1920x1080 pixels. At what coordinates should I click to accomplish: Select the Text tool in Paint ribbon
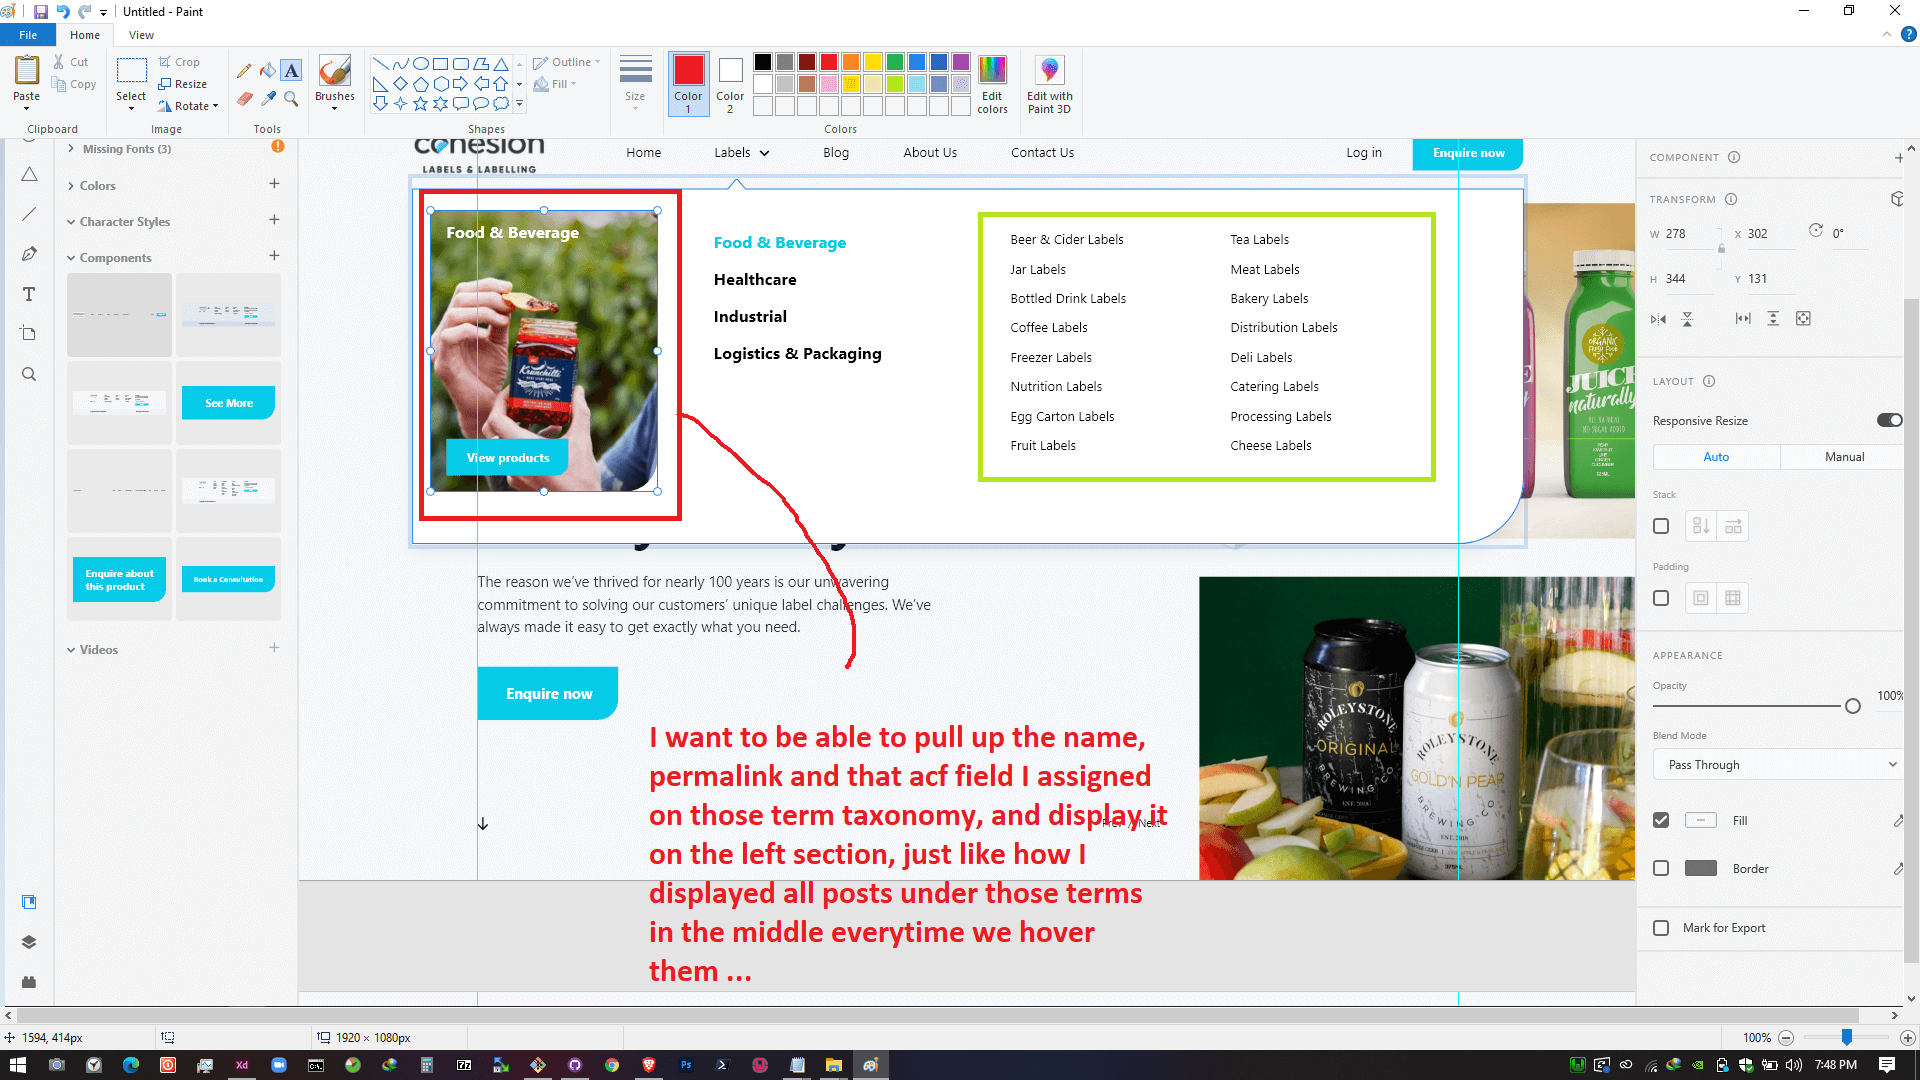click(291, 71)
